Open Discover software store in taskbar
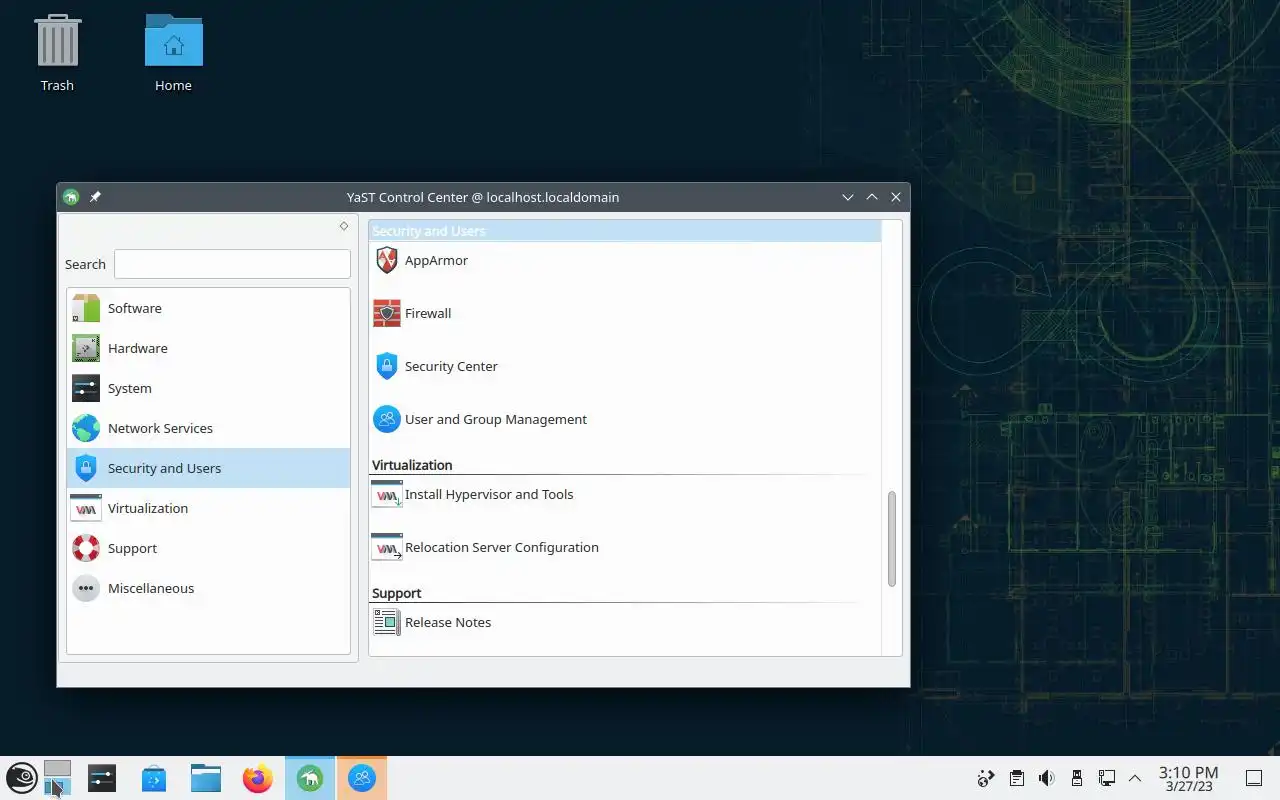 tap(154, 778)
